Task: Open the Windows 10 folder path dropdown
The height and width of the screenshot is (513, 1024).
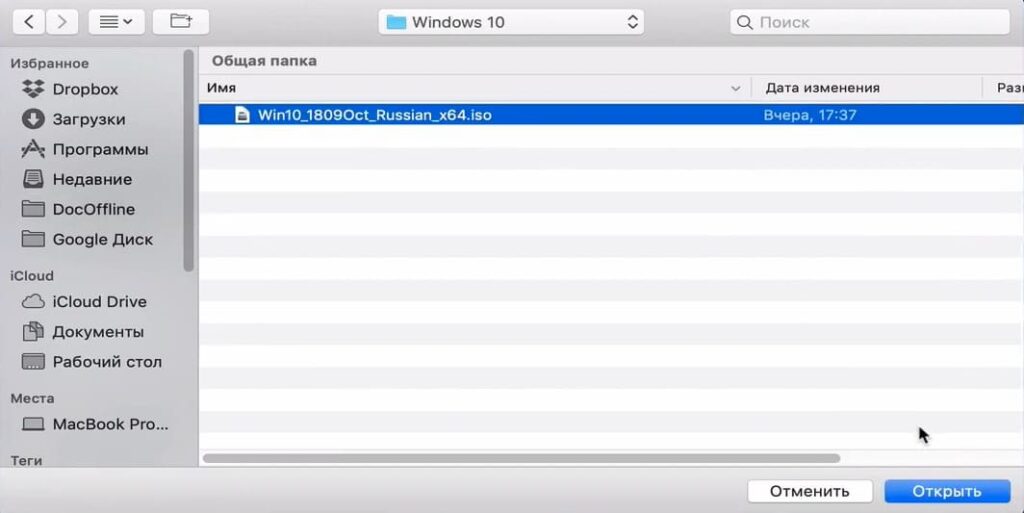Action: (511, 22)
